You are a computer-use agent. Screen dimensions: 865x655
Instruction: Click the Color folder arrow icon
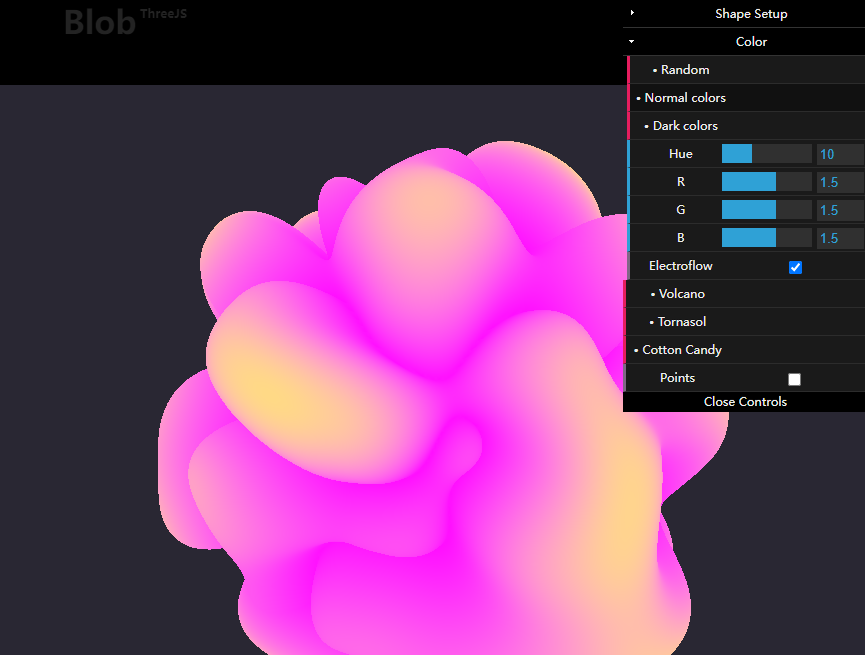click(632, 42)
